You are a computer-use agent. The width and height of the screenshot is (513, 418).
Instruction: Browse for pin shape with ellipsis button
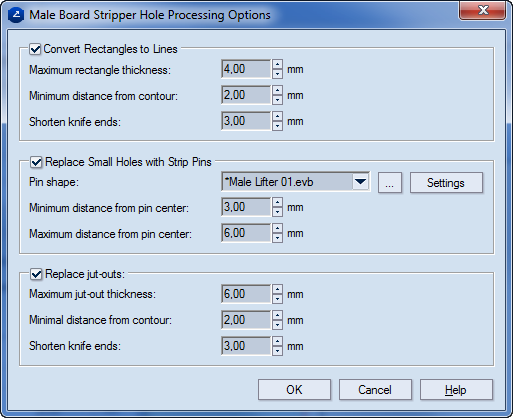click(x=390, y=183)
